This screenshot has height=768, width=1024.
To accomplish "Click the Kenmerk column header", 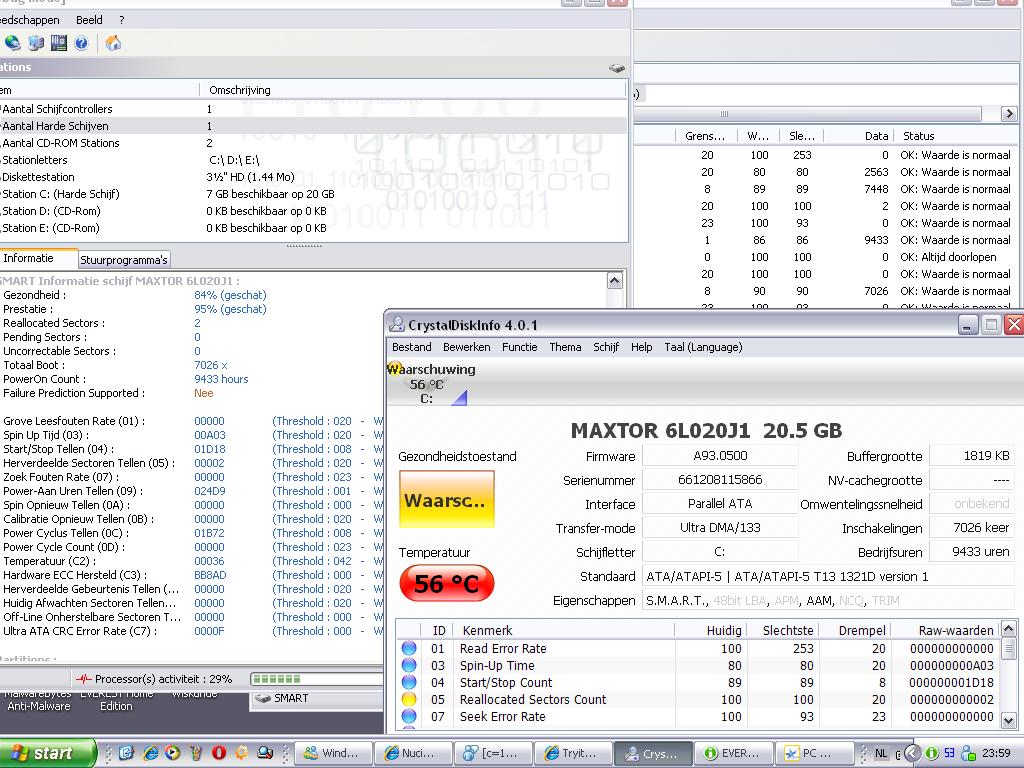I will 566,630.
